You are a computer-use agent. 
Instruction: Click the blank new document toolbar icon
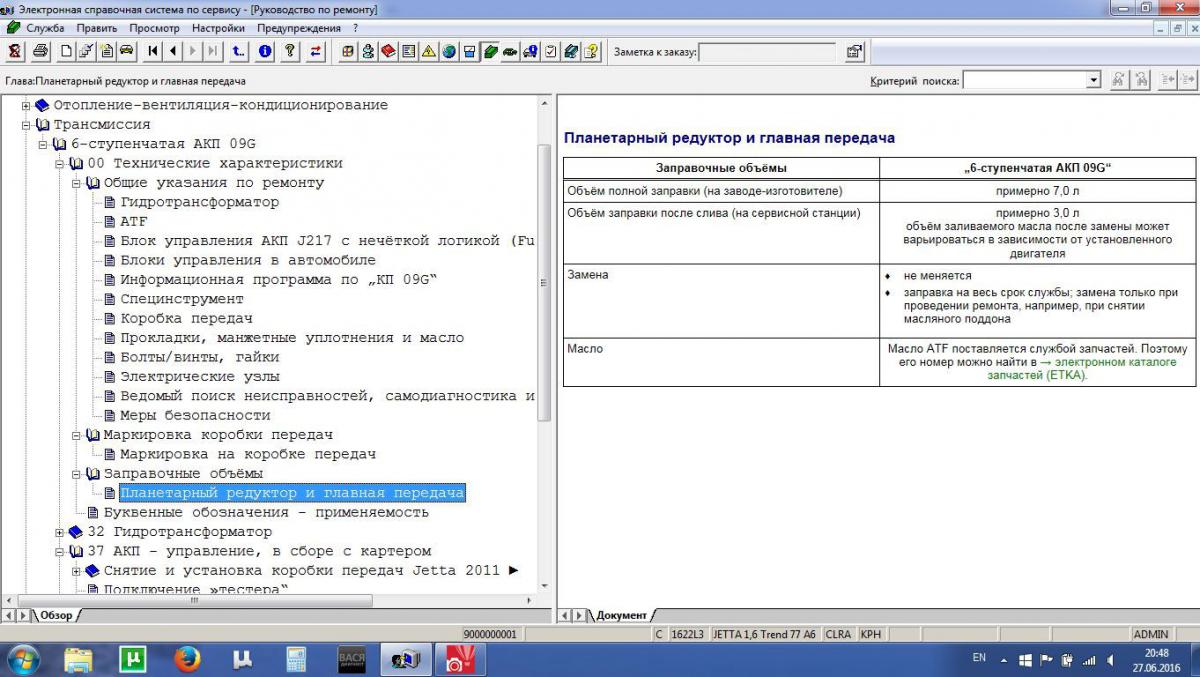point(66,51)
